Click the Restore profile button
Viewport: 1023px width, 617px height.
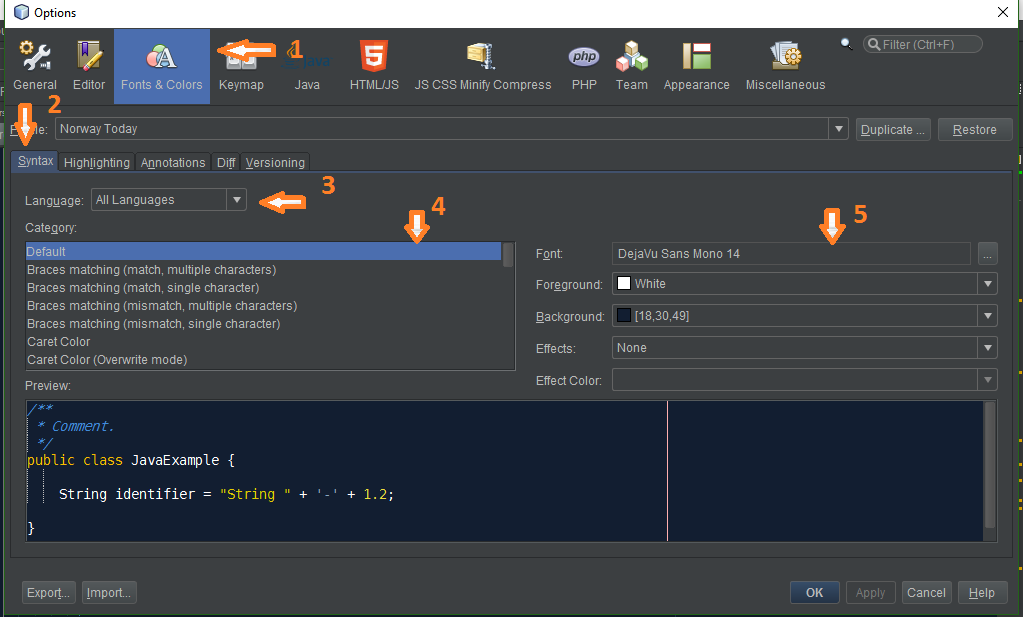click(975, 129)
